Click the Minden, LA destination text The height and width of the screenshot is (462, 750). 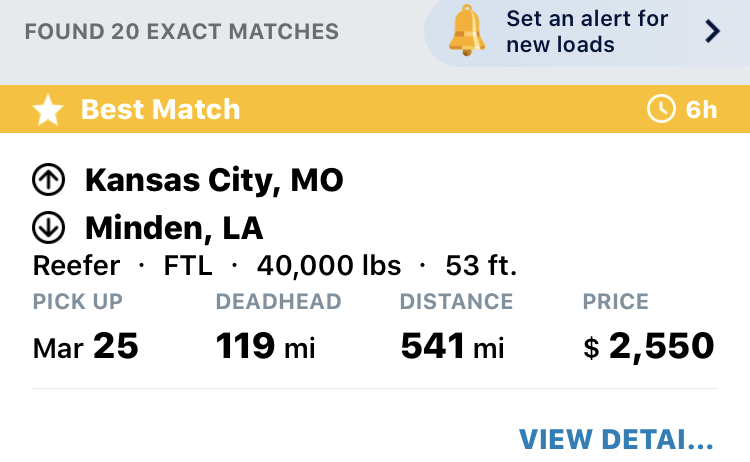pyautogui.click(x=174, y=228)
